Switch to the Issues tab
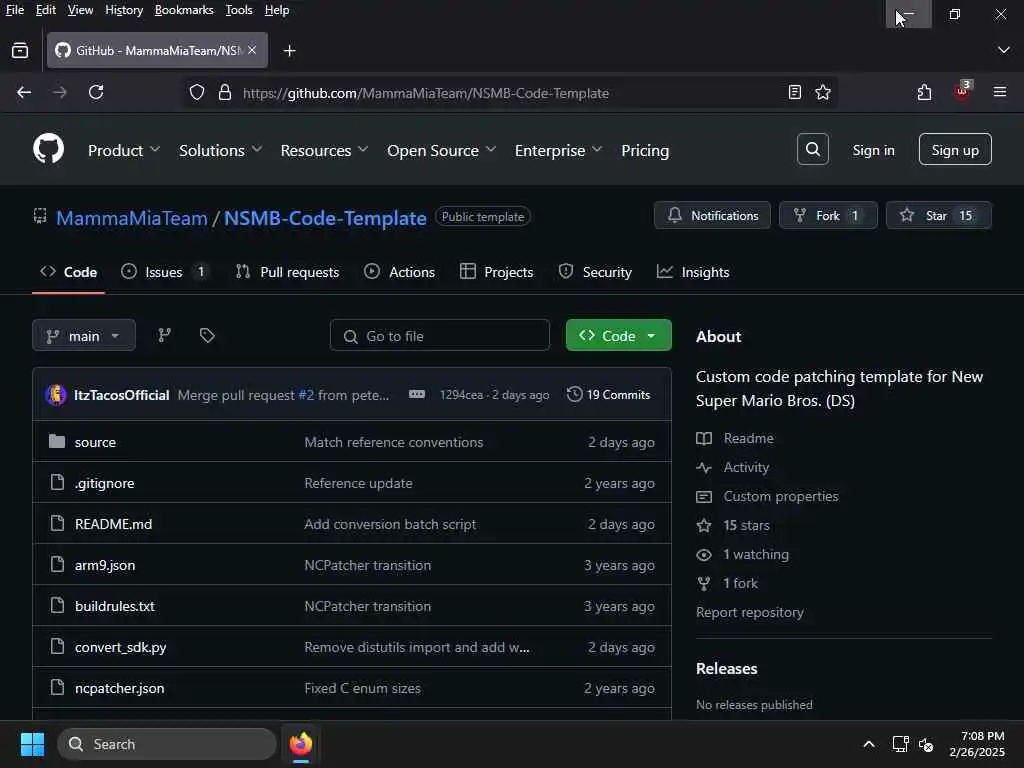Viewport: 1024px width, 768px height. click(165, 272)
